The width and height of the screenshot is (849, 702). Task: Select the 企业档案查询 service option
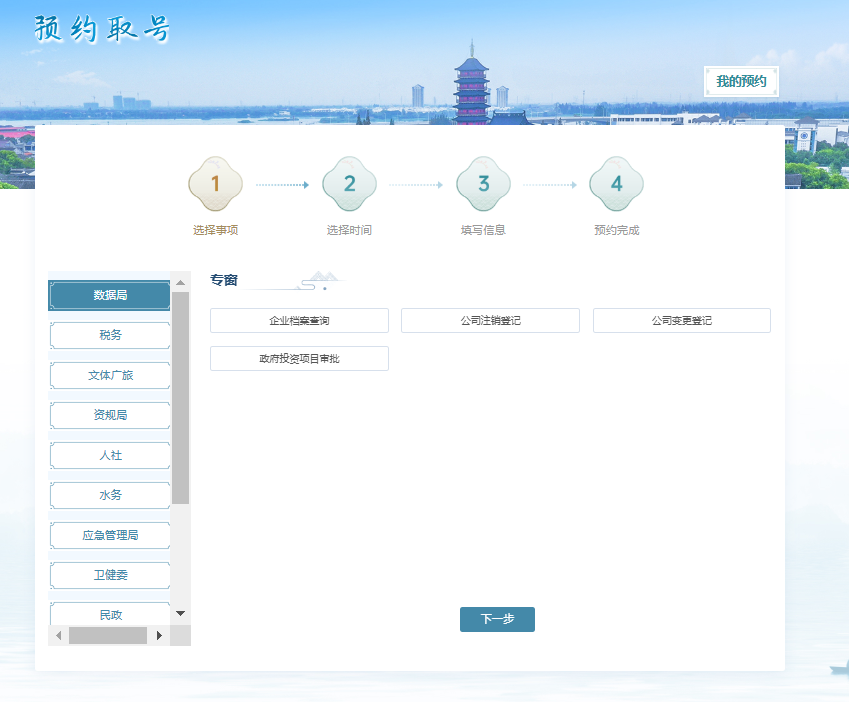[299, 321]
